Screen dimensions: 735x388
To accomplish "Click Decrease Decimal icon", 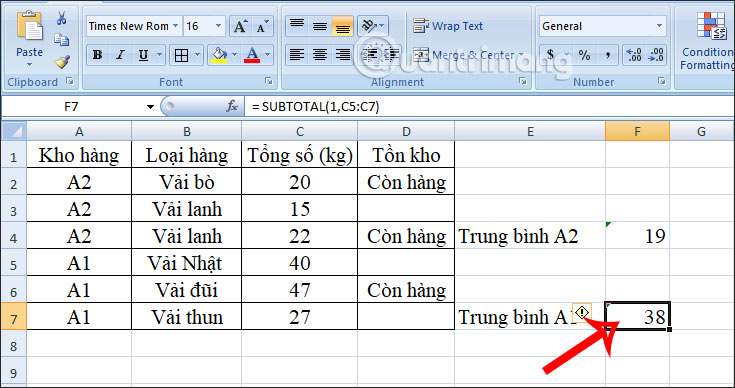I will [x=655, y=55].
